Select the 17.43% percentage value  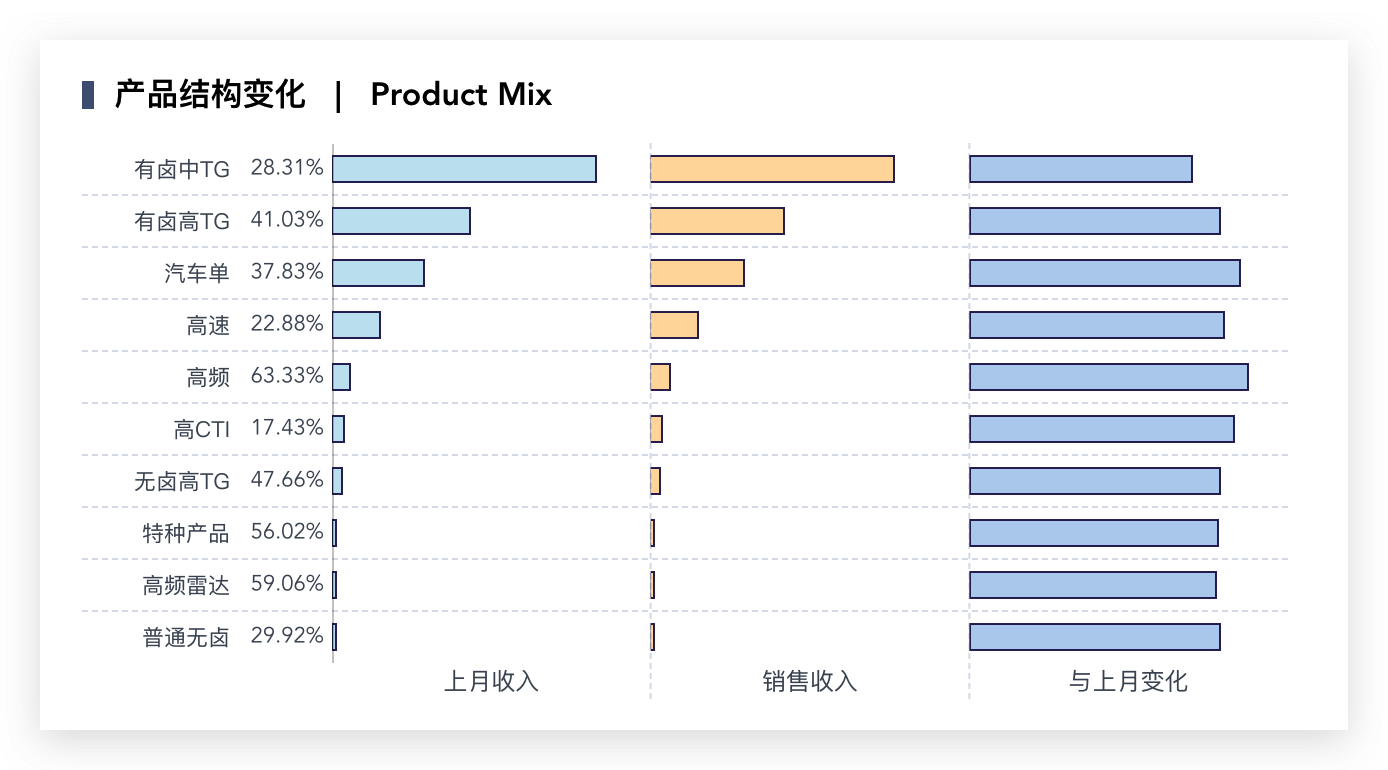(287, 428)
